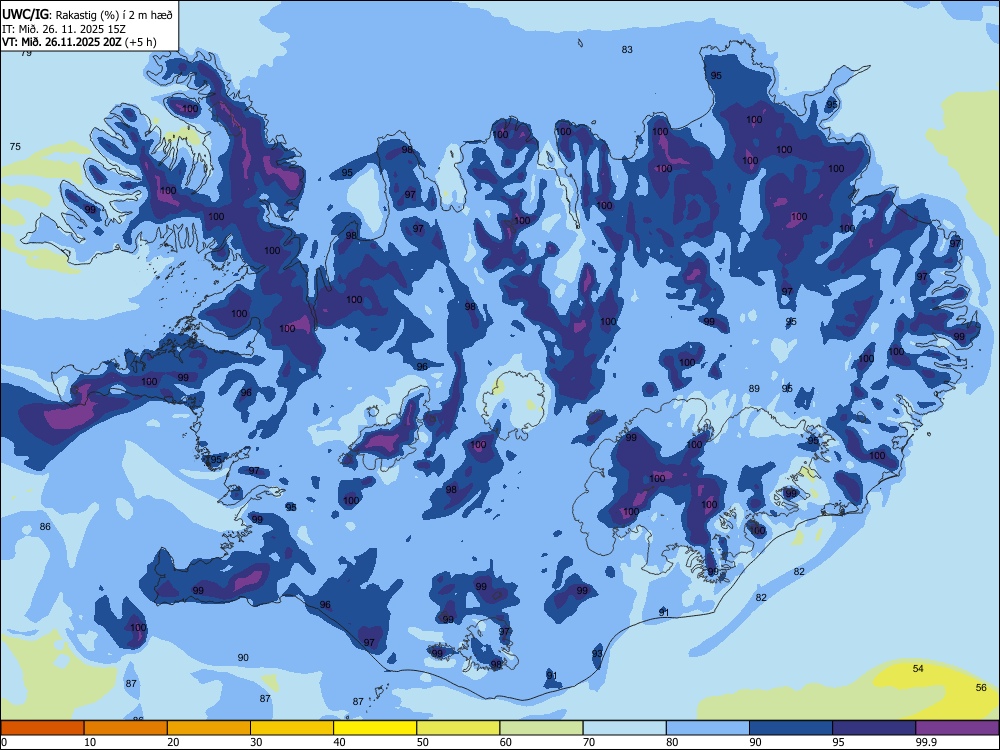Viewport: 1000px width, 750px height.
Task: Click the legend label '80'
Action: click(x=672, y=742)
